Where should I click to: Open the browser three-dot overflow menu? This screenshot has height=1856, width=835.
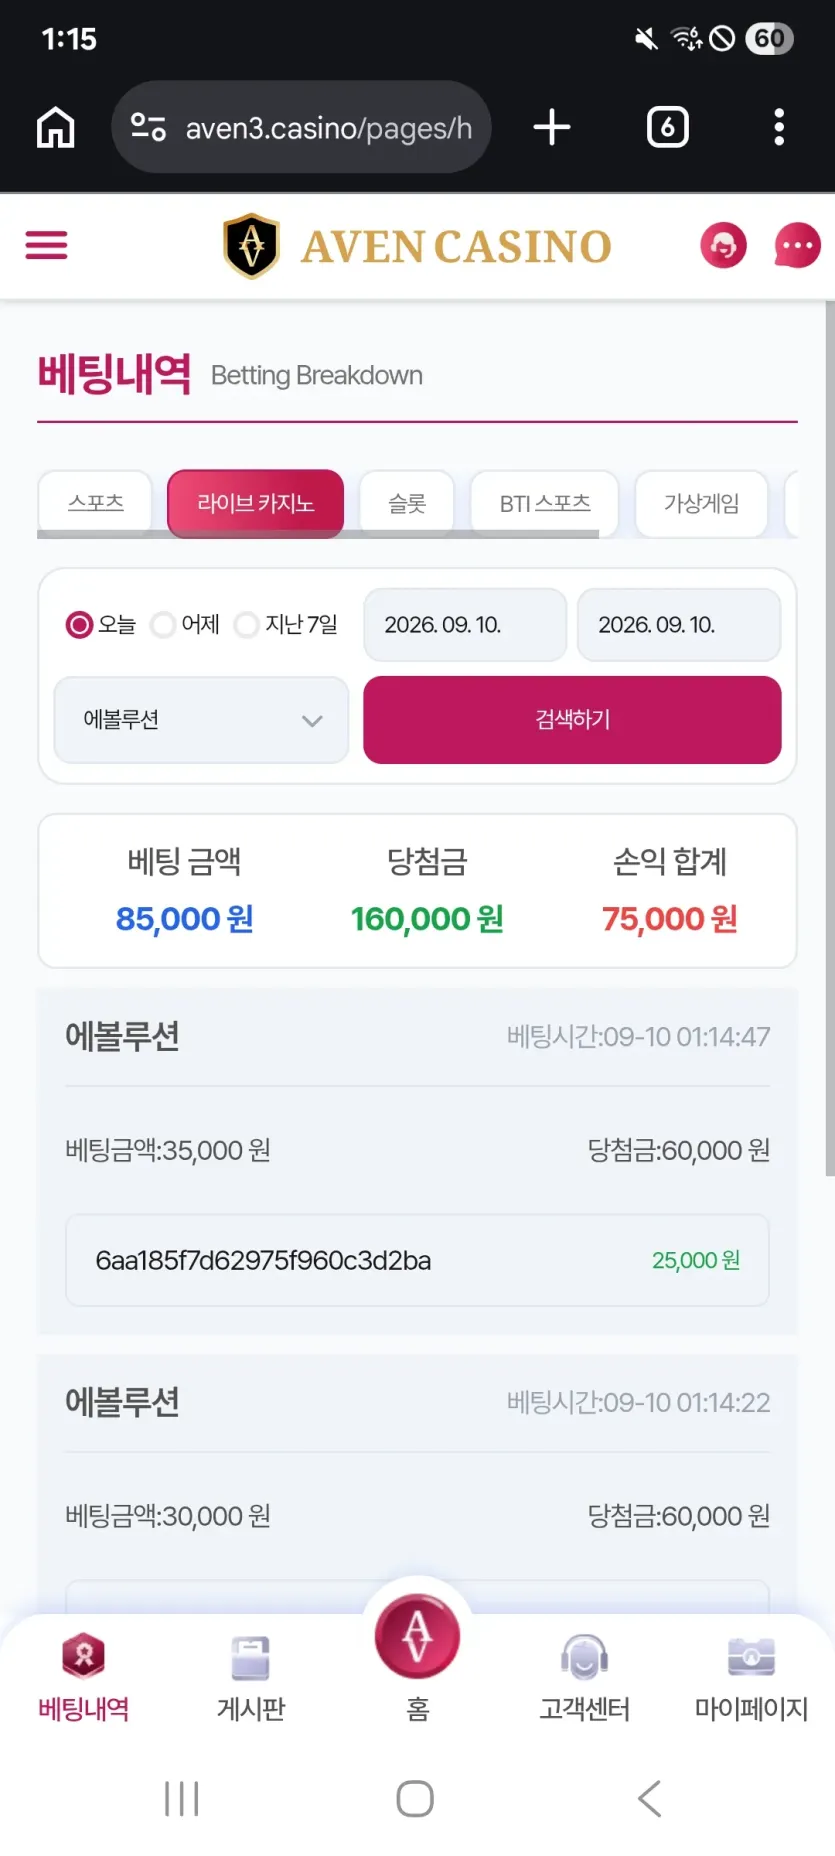(x=779, y=127)
